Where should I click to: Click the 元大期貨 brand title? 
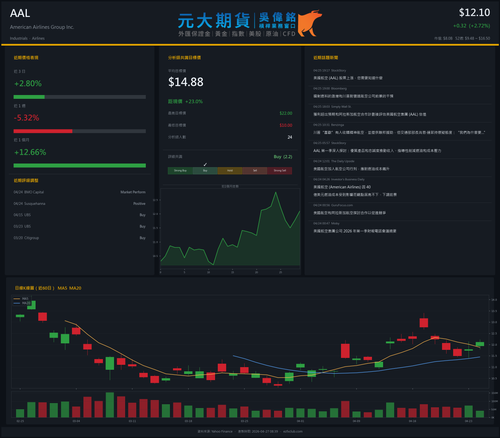click(214, 21)
